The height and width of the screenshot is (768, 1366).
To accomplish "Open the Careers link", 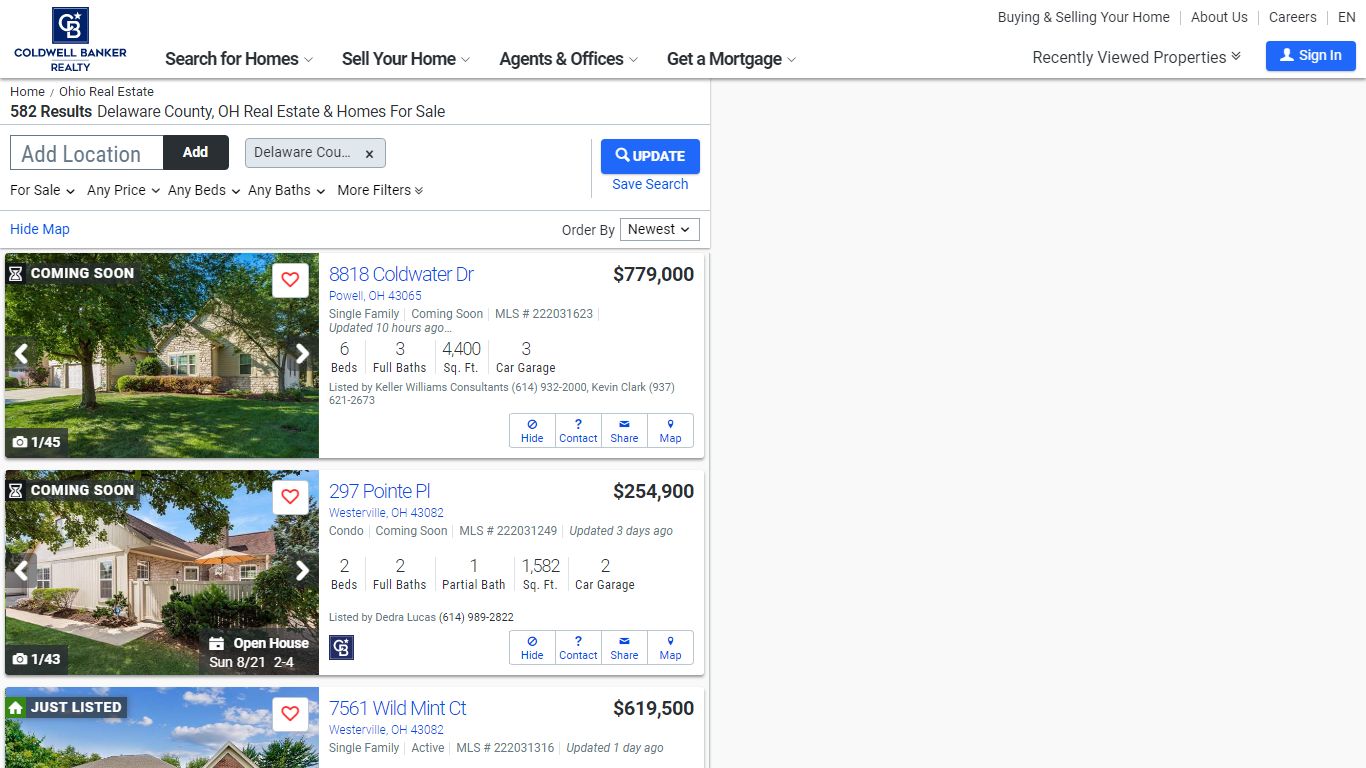I will point(1292,17).
